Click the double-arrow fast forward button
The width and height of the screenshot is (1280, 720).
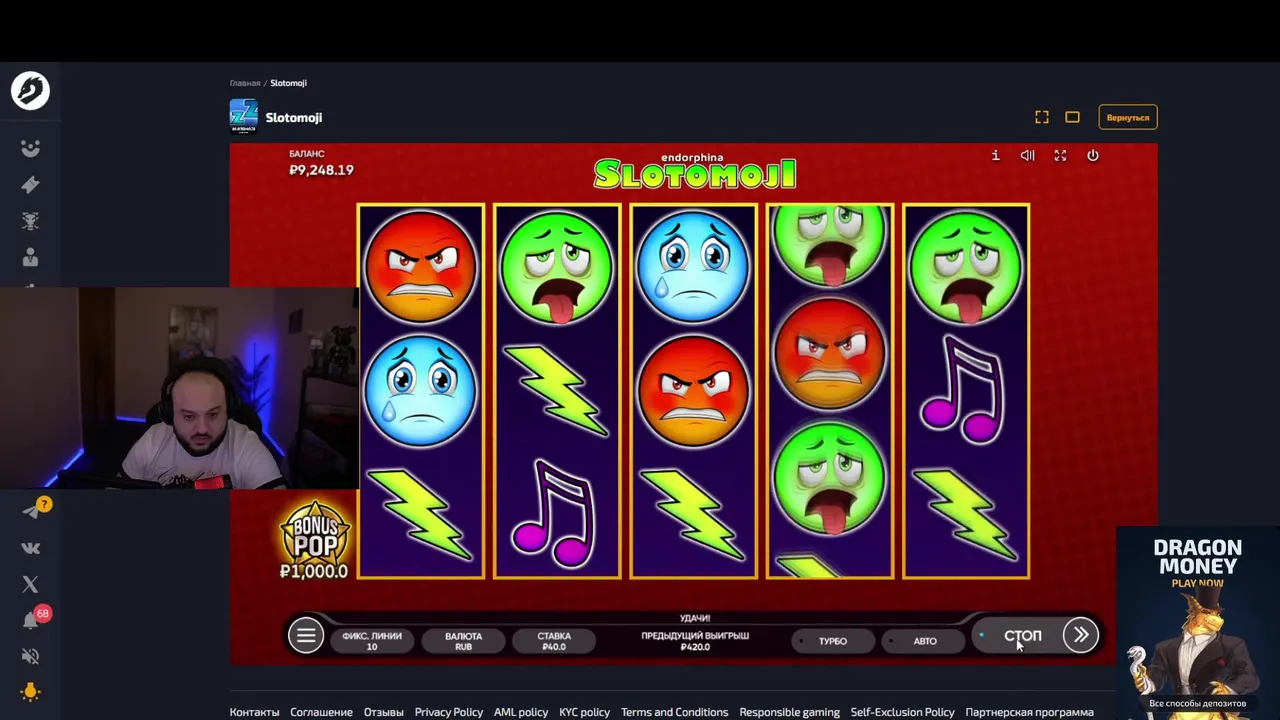pos(1081,635)
